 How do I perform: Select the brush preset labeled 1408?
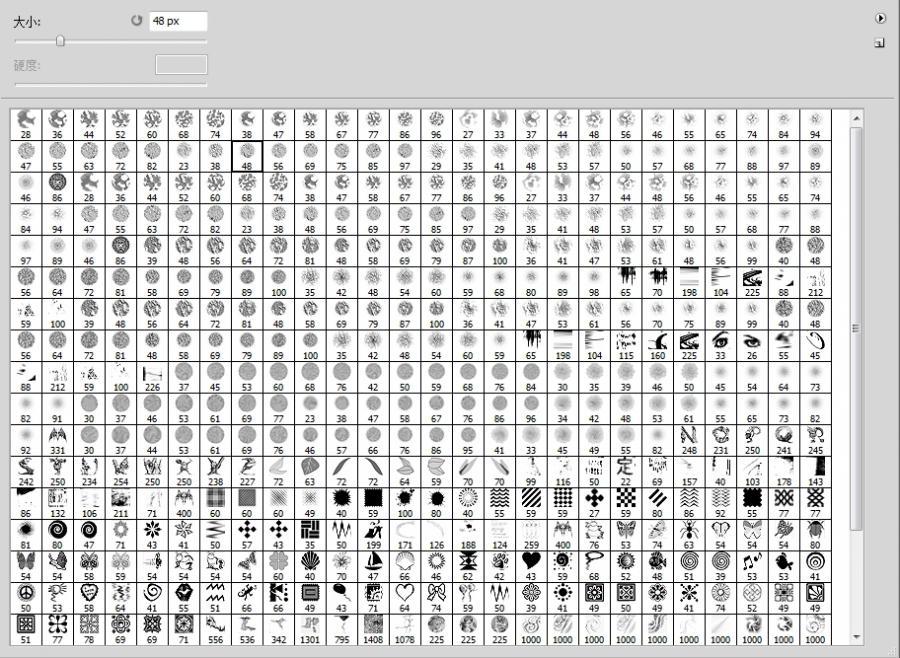373,630
